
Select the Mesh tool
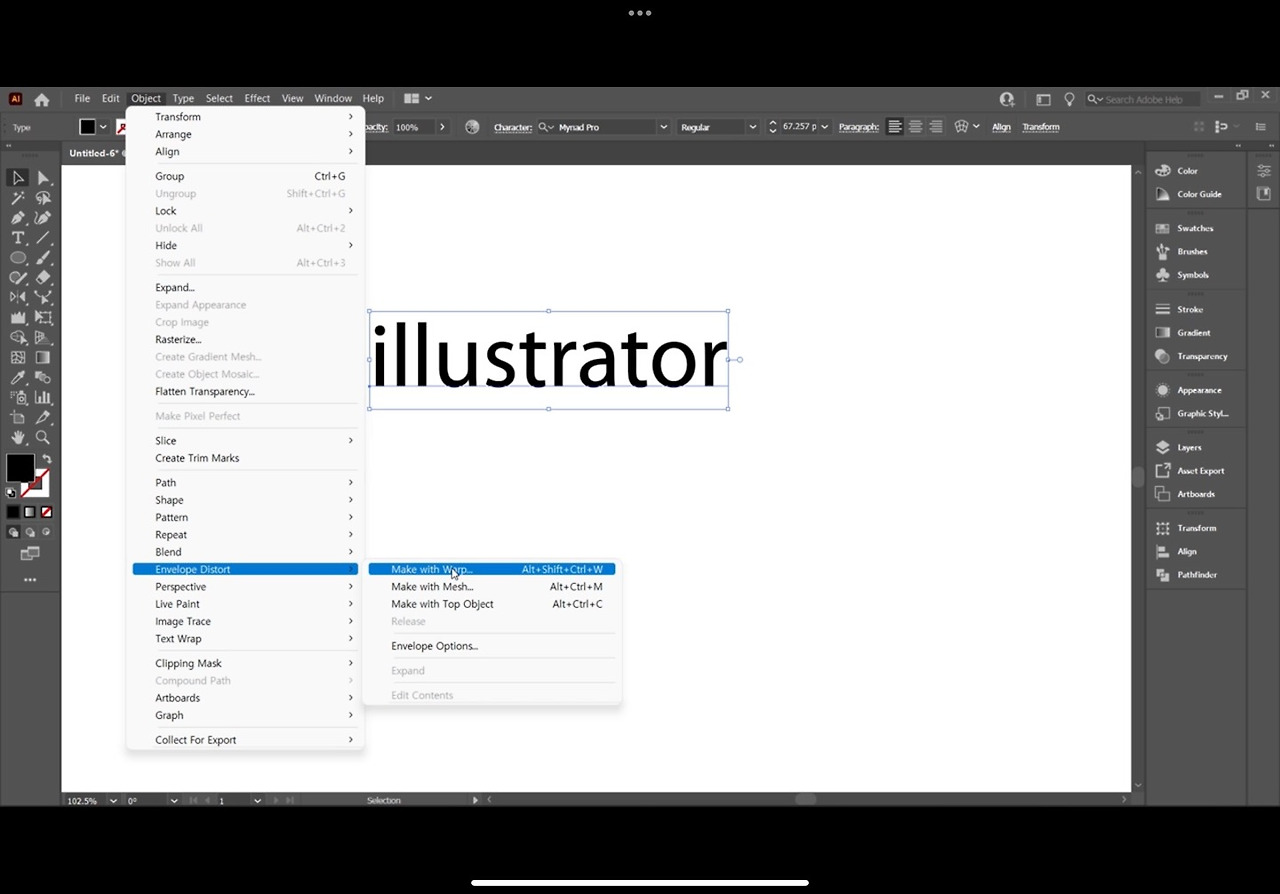[18, 358]
